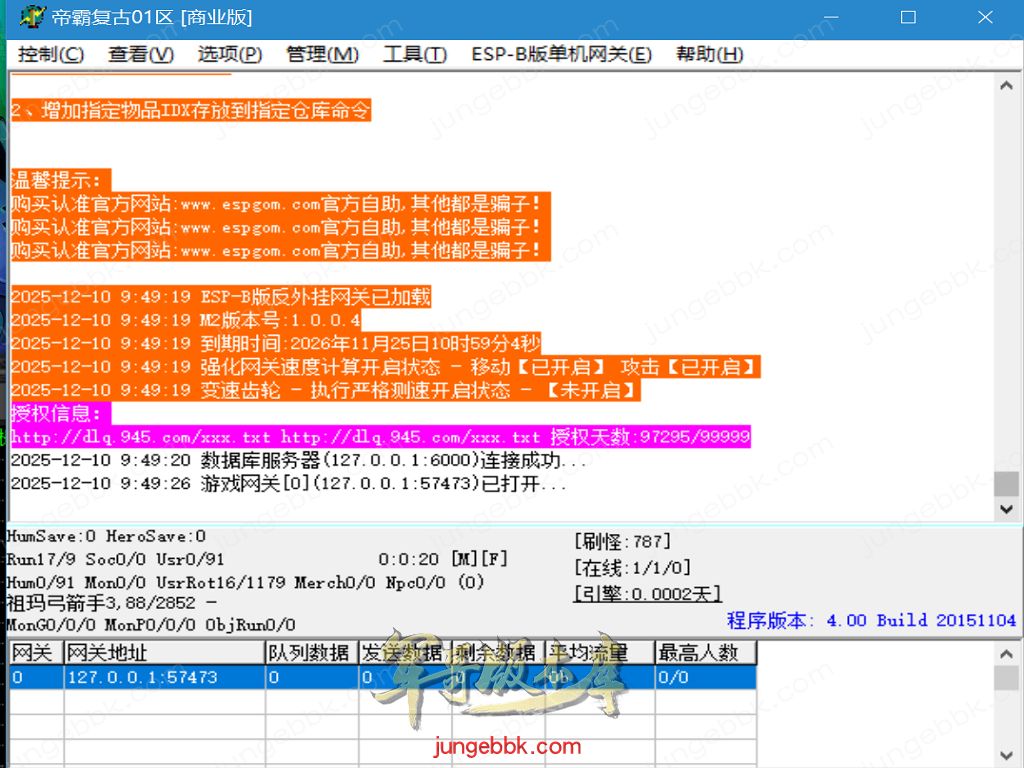Image resolution: width=1024 pixels, height=768 pixels.
Task: Open the 控制(C) menu
Action: click(51, 54)
